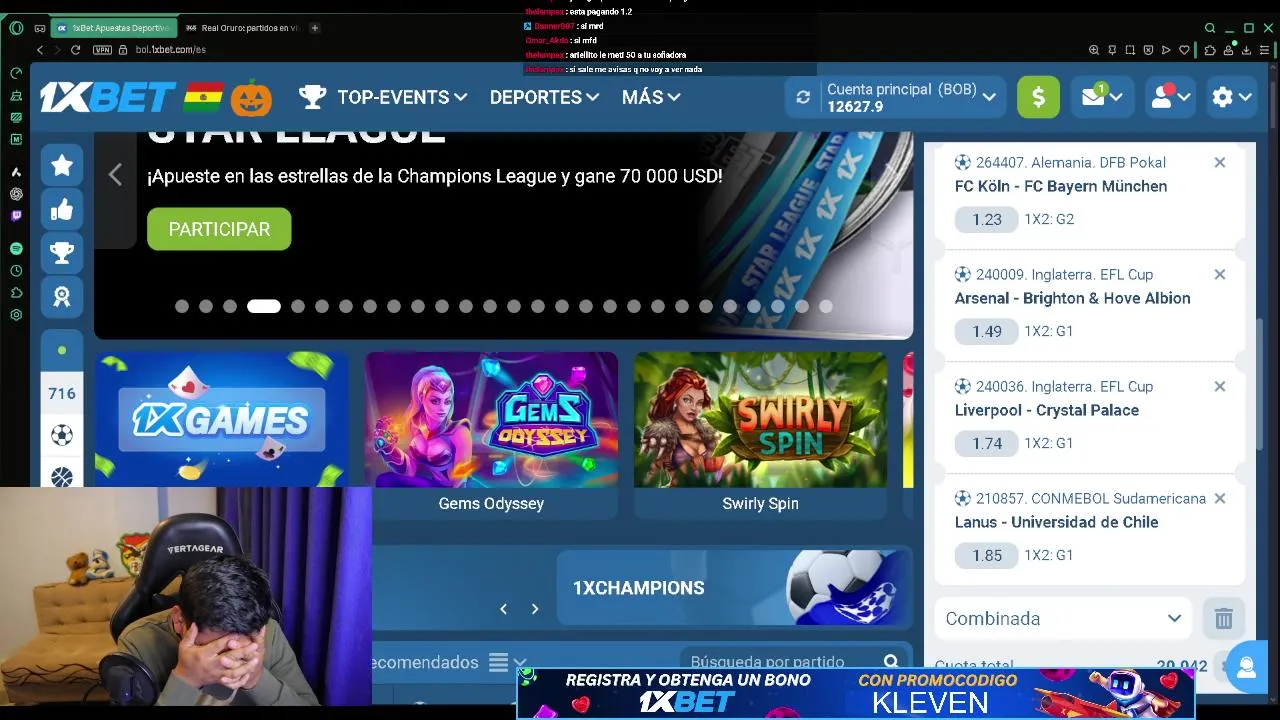This screenshot has width=1280, height=720.
Task: Refresh the account balance icon
Action: (x=803, y=97)
